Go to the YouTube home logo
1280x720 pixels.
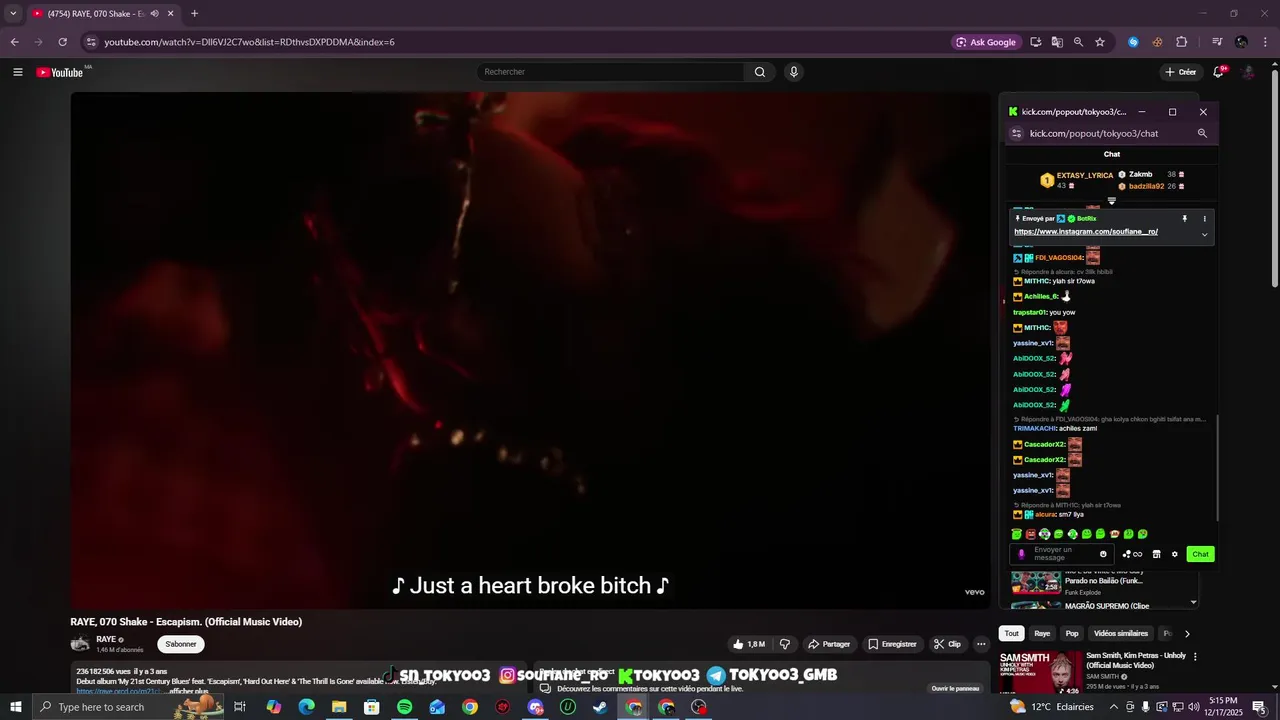pos(60,72)
